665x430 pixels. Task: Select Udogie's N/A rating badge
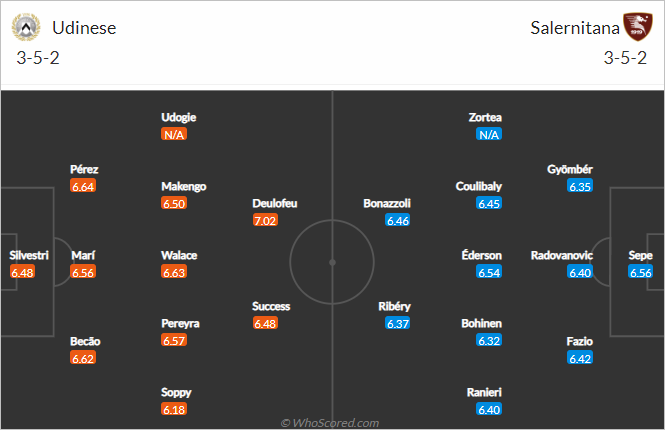pyautogui.click(x=174, y=134)
